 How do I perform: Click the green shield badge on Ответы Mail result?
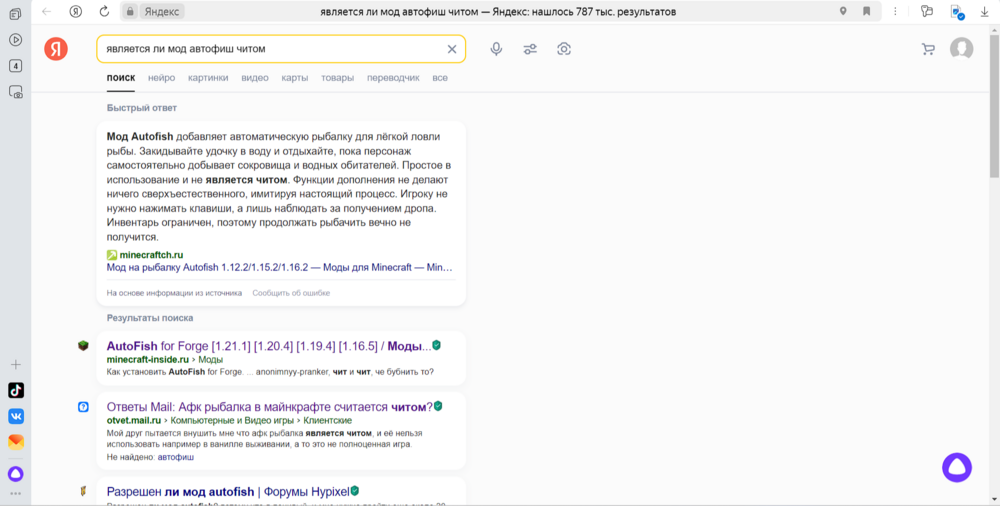[x=438, y=406]
